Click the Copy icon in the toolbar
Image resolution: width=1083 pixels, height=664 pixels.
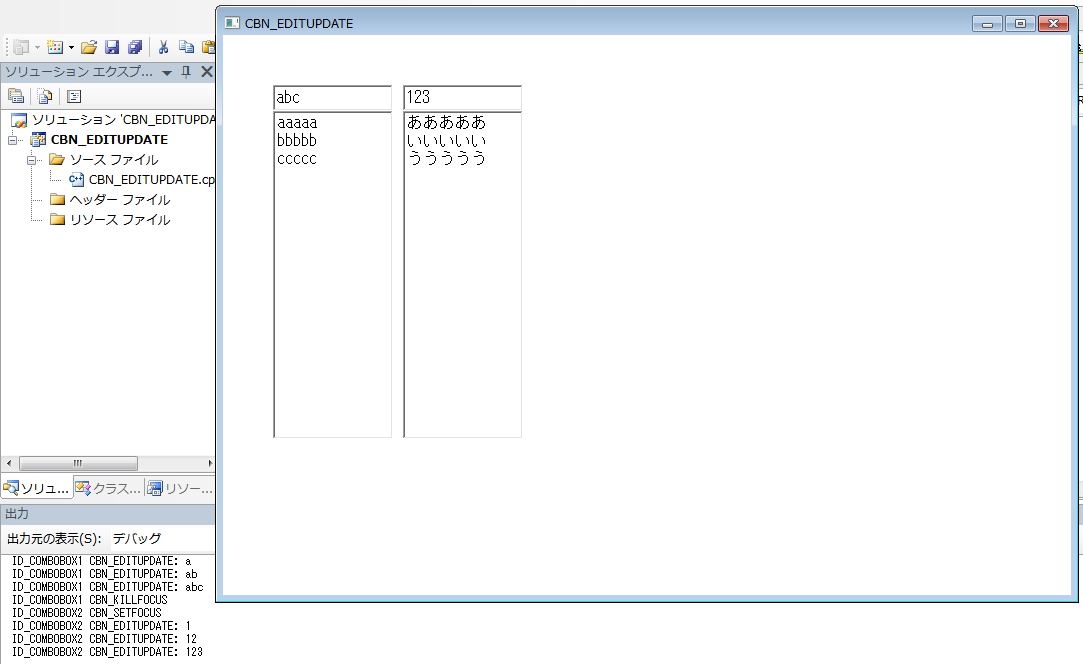pyautogui.click(x=186, y=47)
